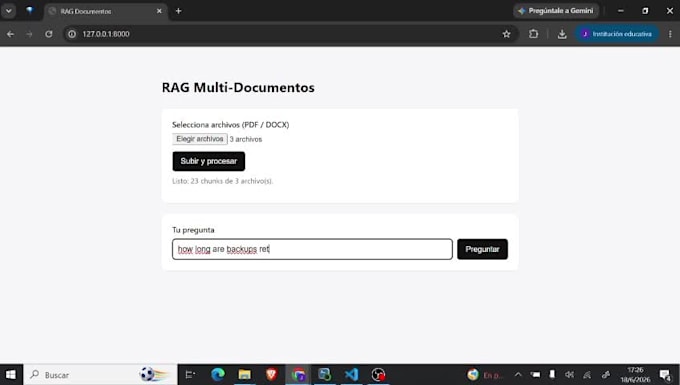Click the 'Tu pregunta' label

[193, 230]
